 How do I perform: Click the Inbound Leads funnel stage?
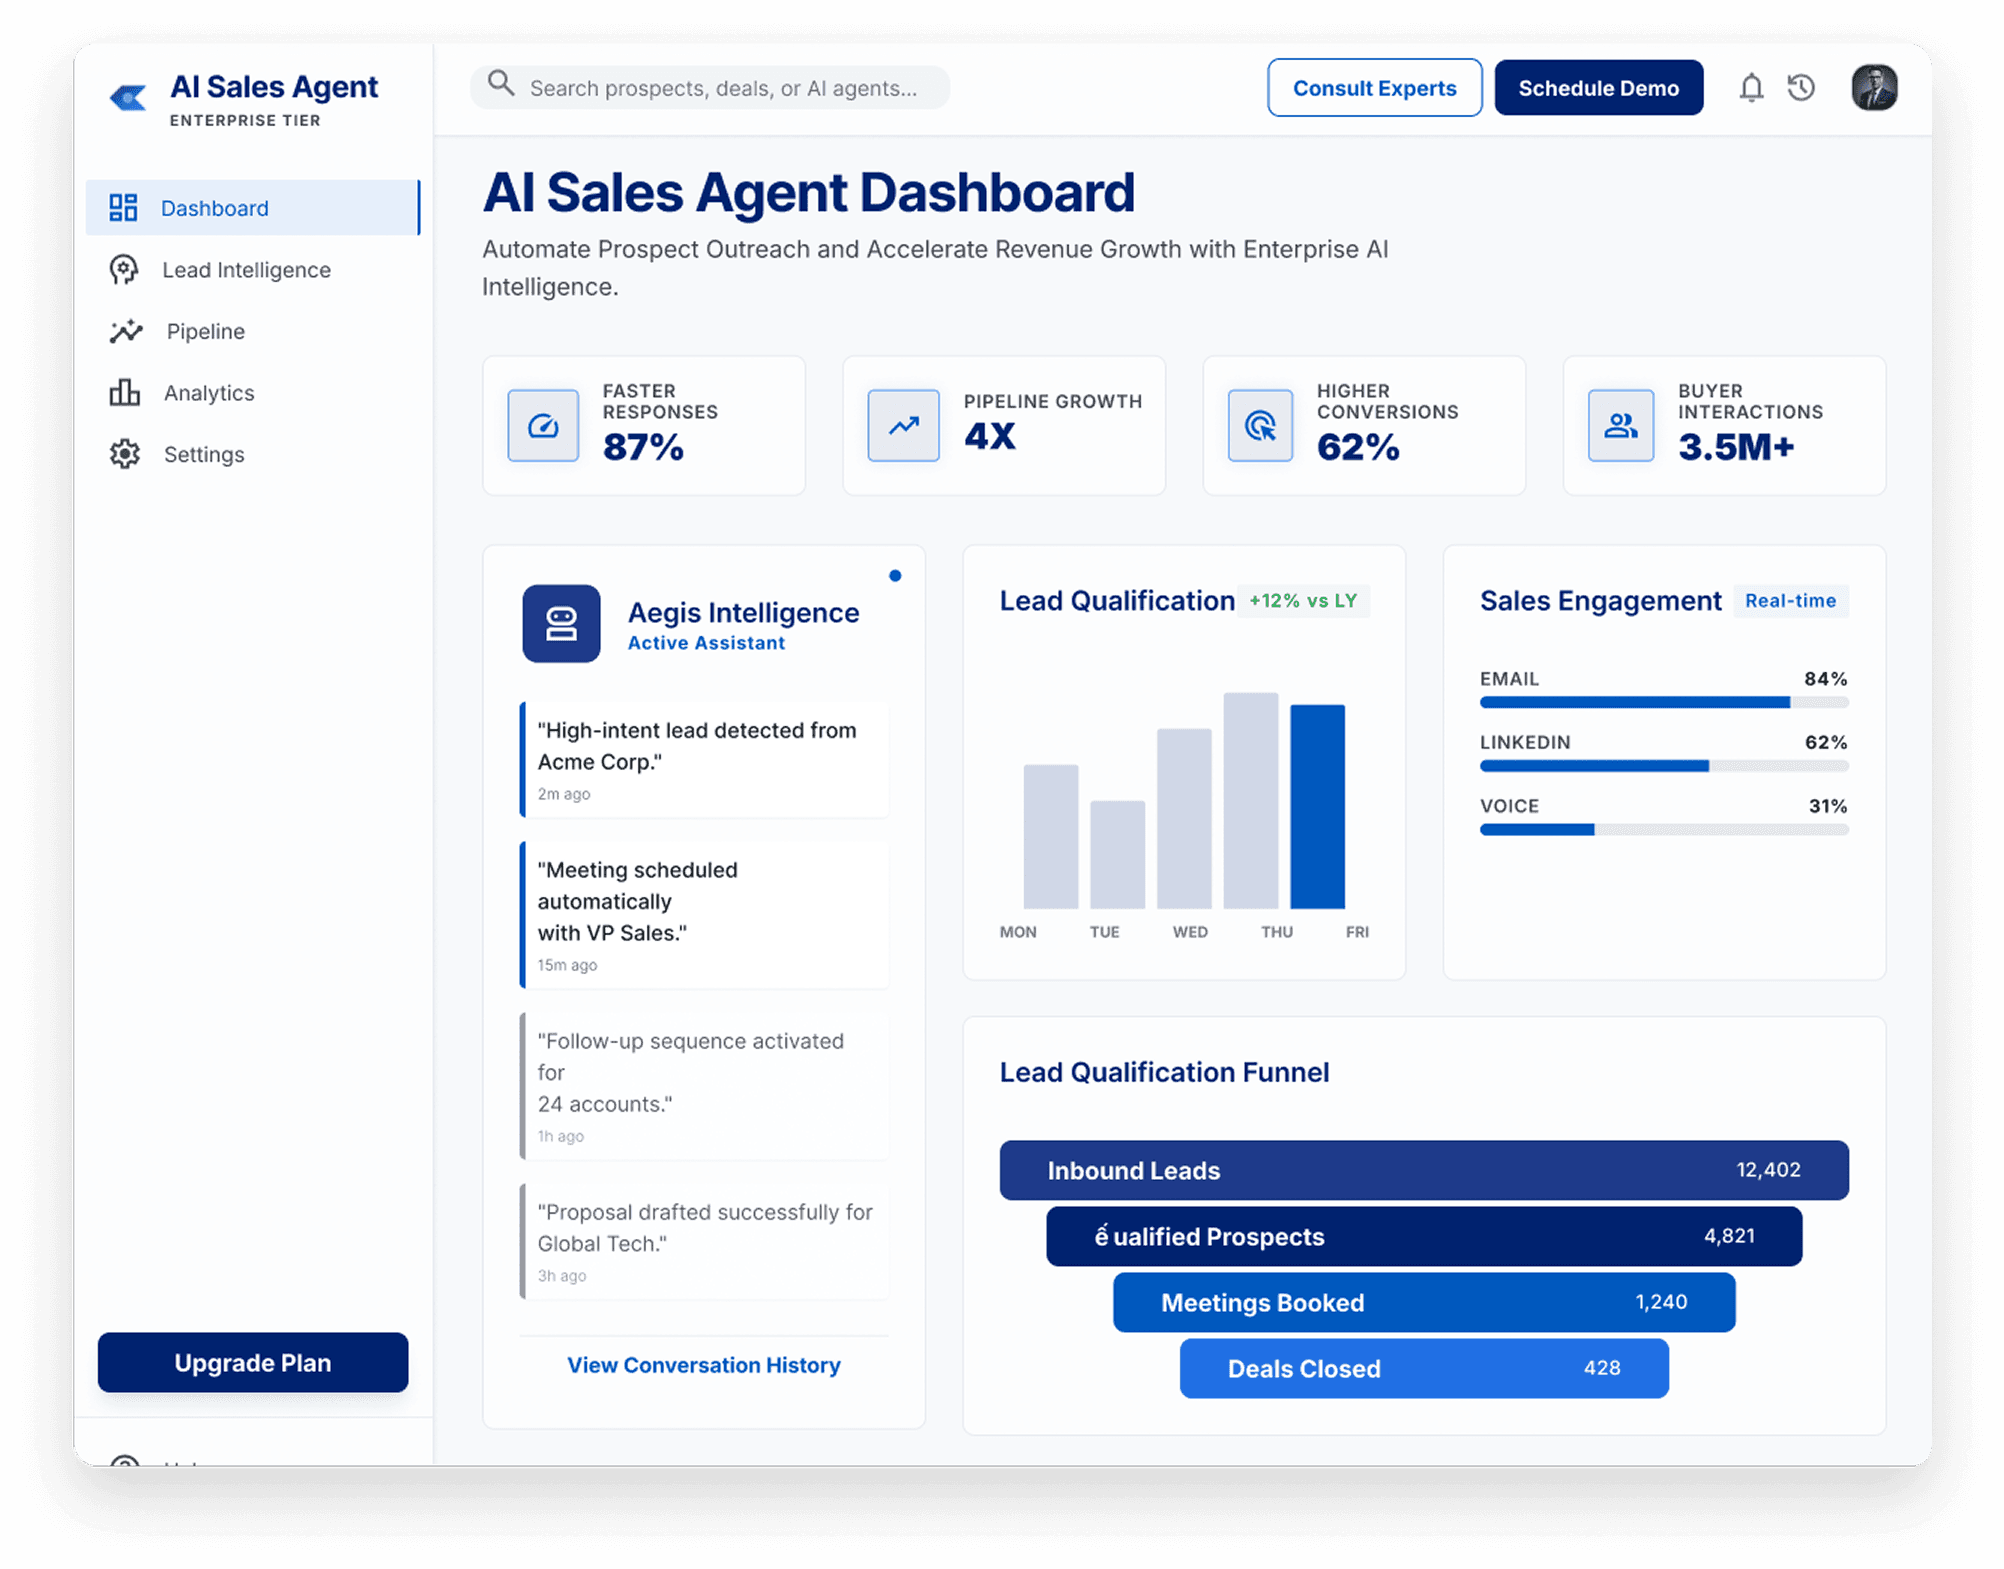click(x=1424, y=1170)
